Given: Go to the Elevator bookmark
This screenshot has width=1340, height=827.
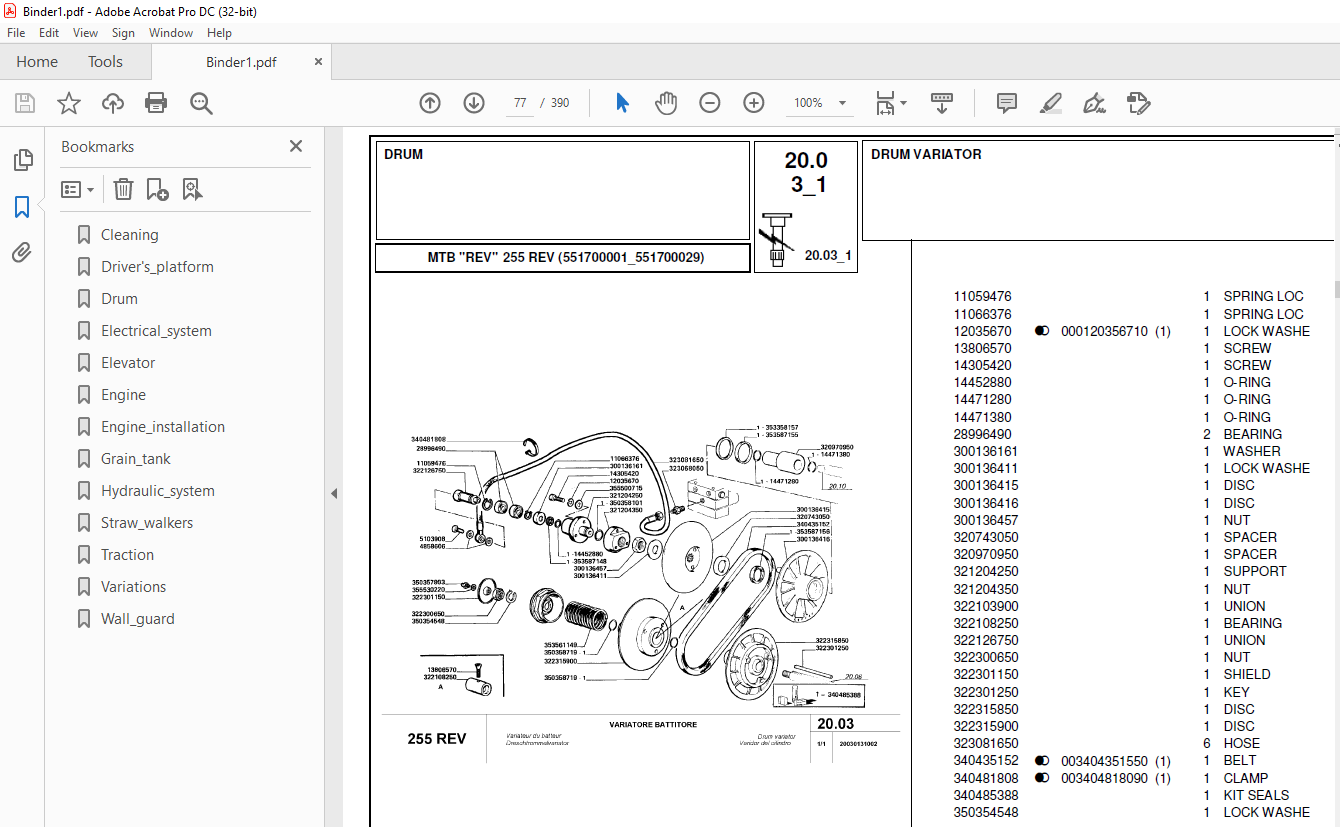Looking at the screenshot, I should [128, 363].
